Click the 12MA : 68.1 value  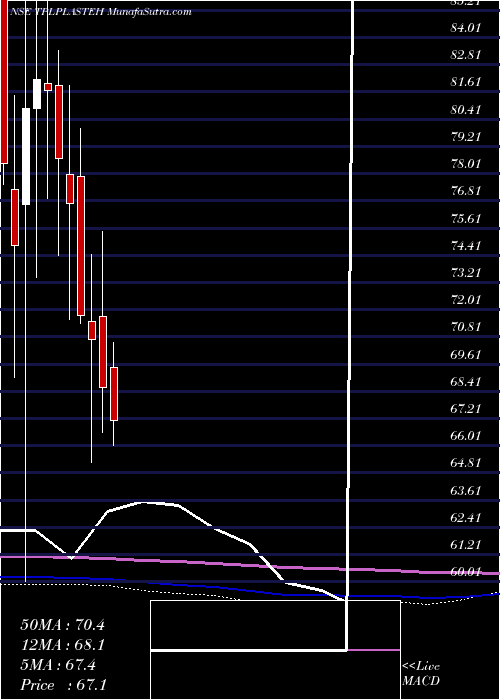tap(62, 644)
